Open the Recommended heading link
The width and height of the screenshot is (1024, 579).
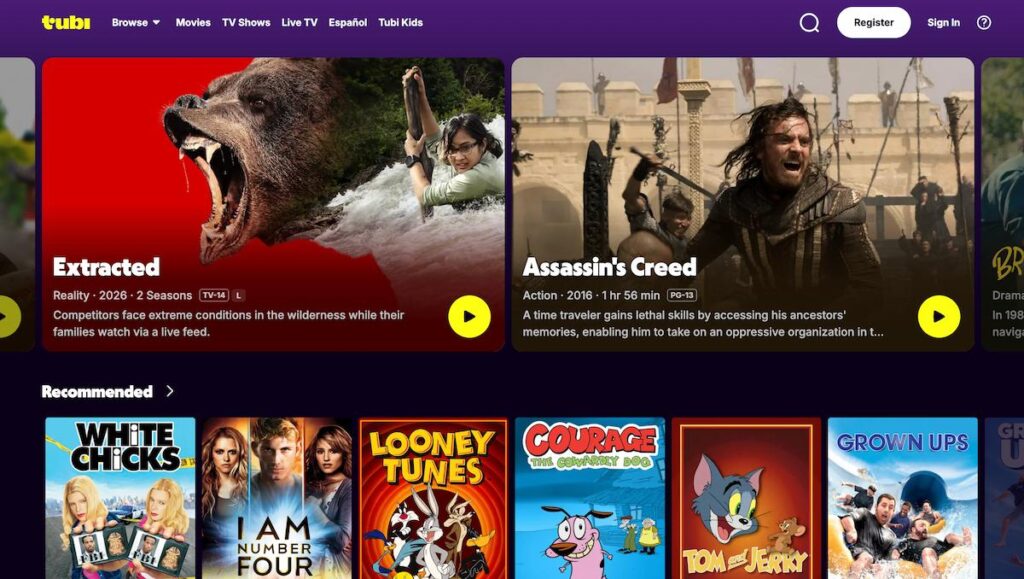point(97,392)
